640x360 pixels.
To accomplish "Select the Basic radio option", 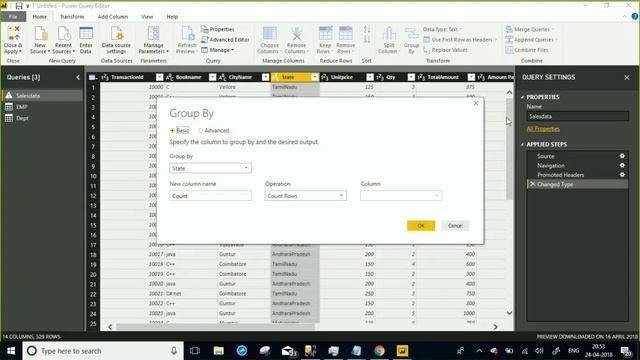I will (172, 131).
